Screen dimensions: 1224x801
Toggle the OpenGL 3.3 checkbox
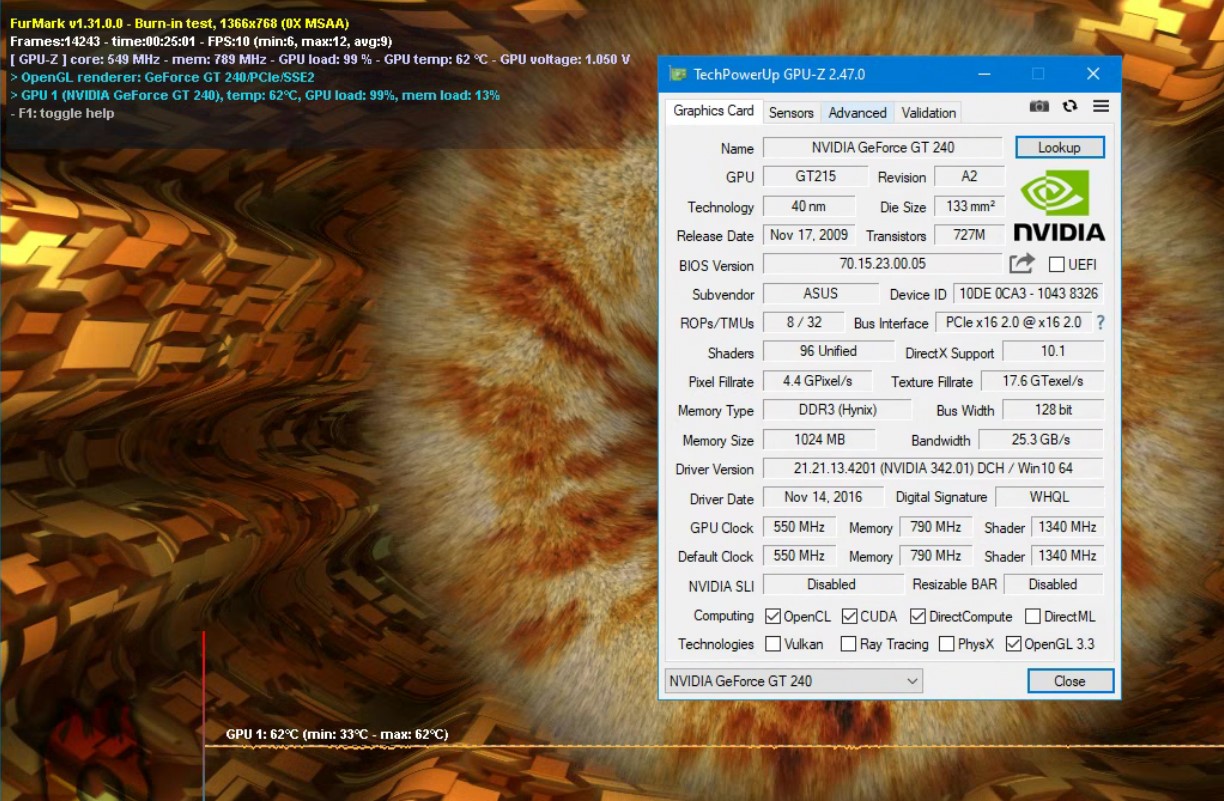[x=1013, y=644]
